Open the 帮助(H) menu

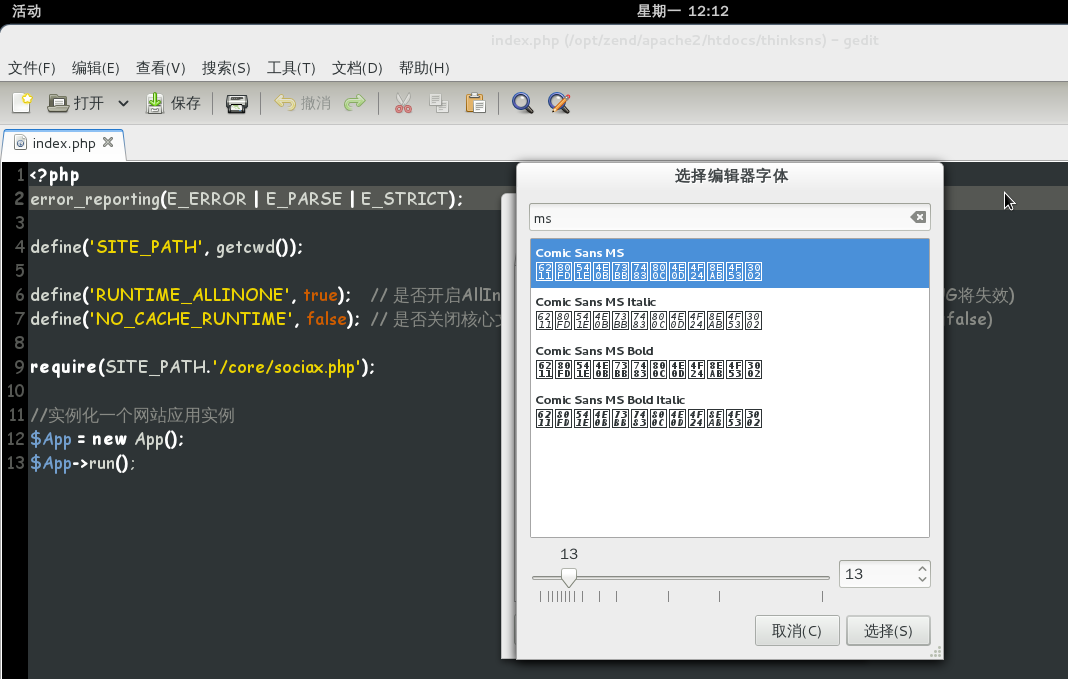424,68
